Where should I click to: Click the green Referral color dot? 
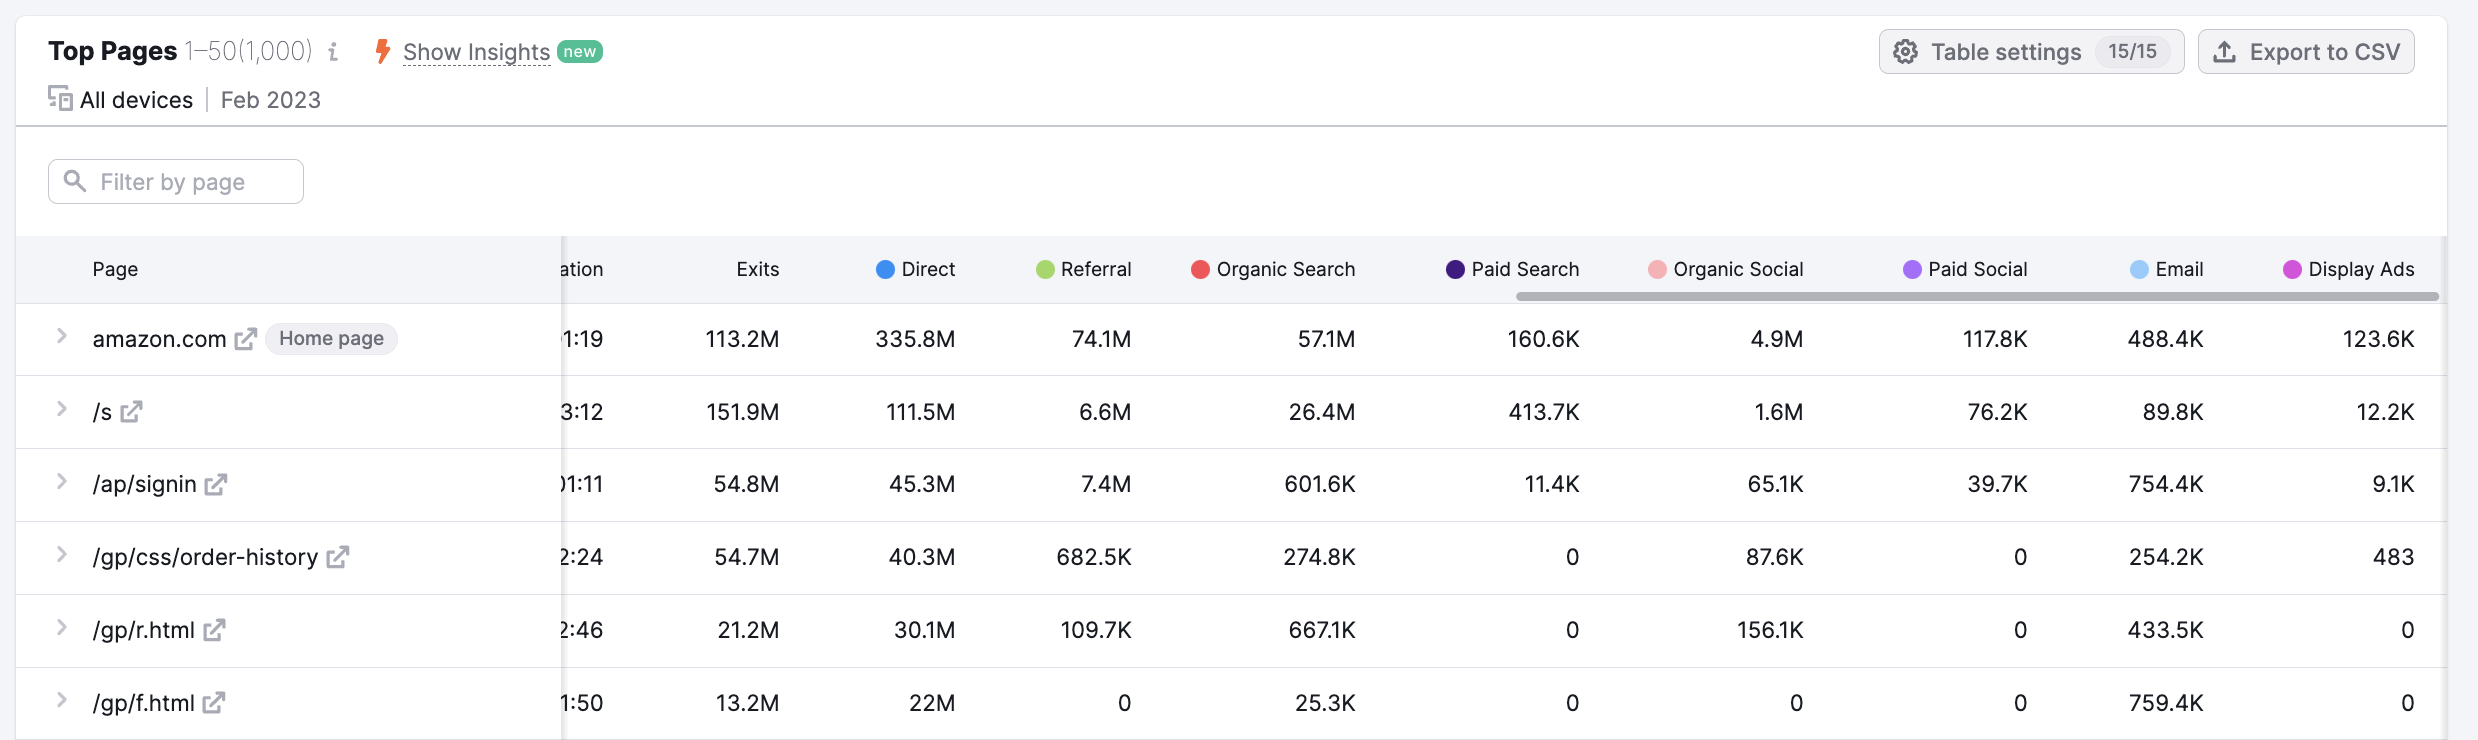click(1045, 269)
